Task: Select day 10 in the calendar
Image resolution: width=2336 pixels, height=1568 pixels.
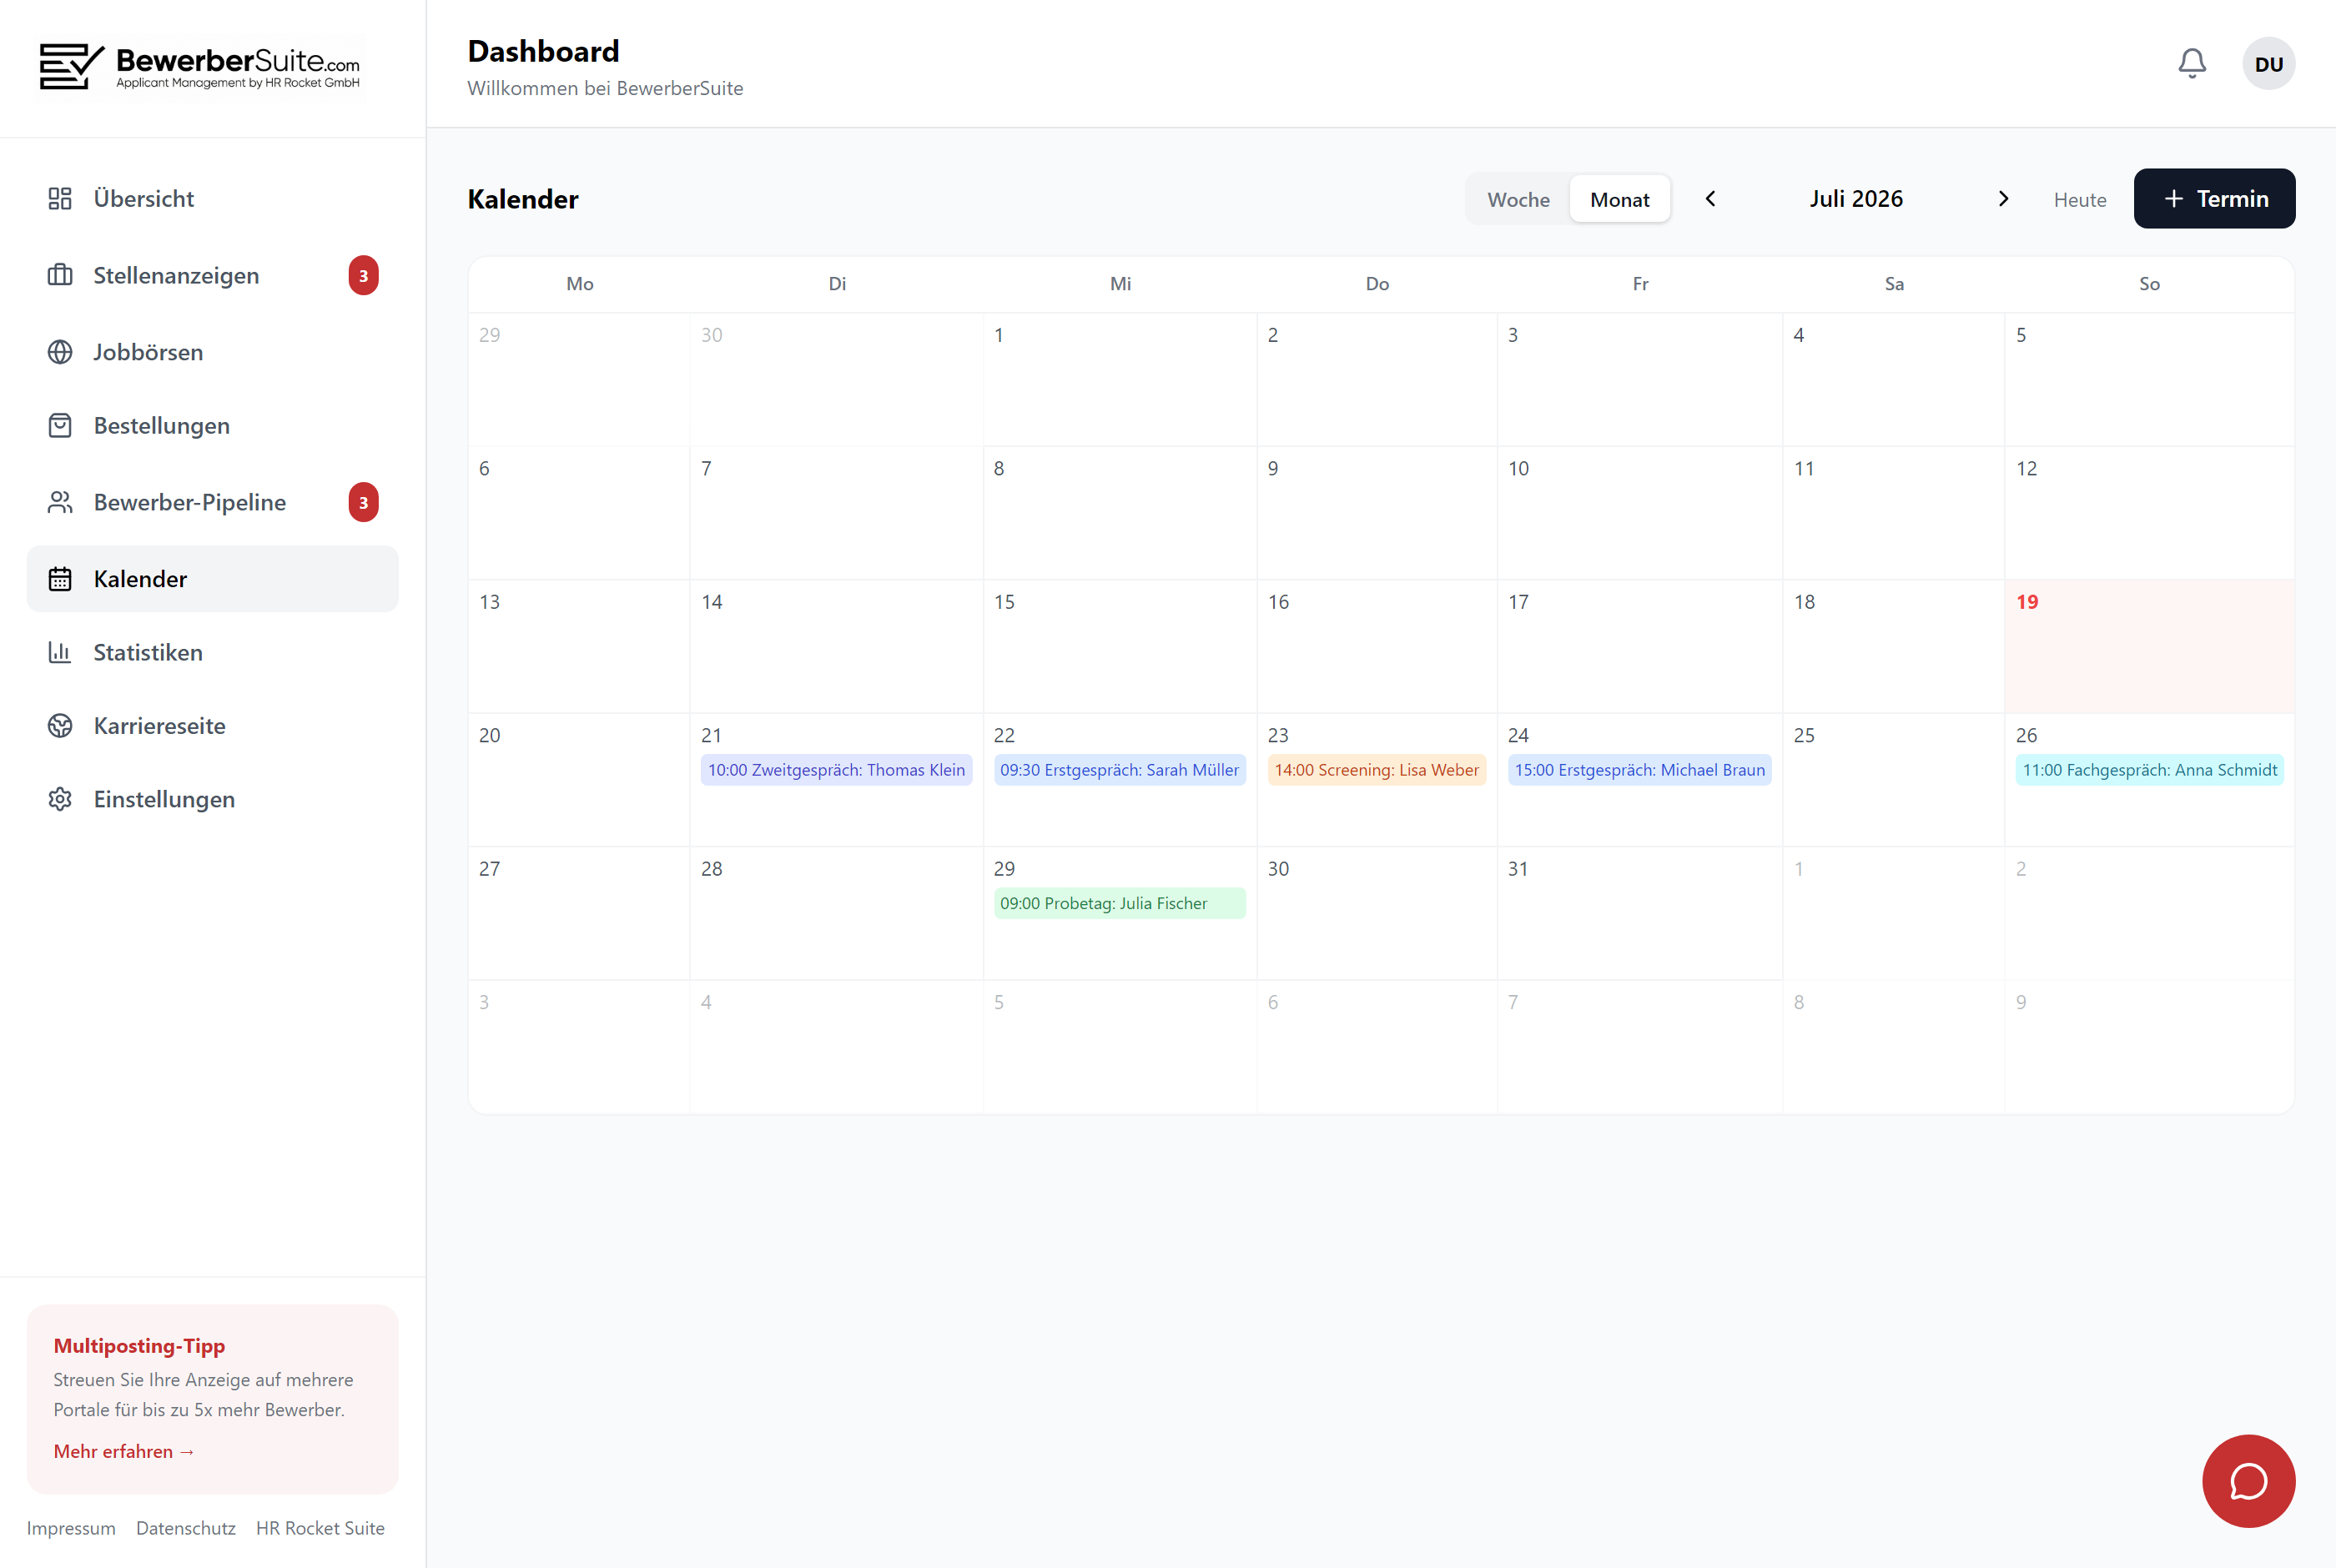Action: (x=1640, y=512)
